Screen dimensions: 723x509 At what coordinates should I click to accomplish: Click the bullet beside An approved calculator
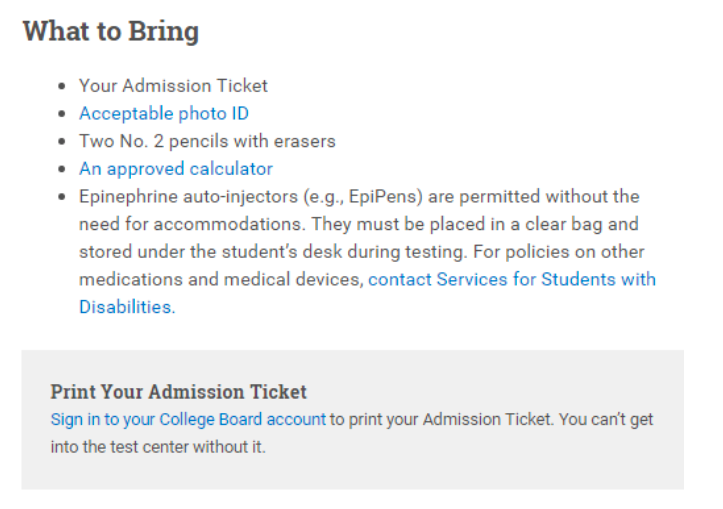tap(62, 169)
